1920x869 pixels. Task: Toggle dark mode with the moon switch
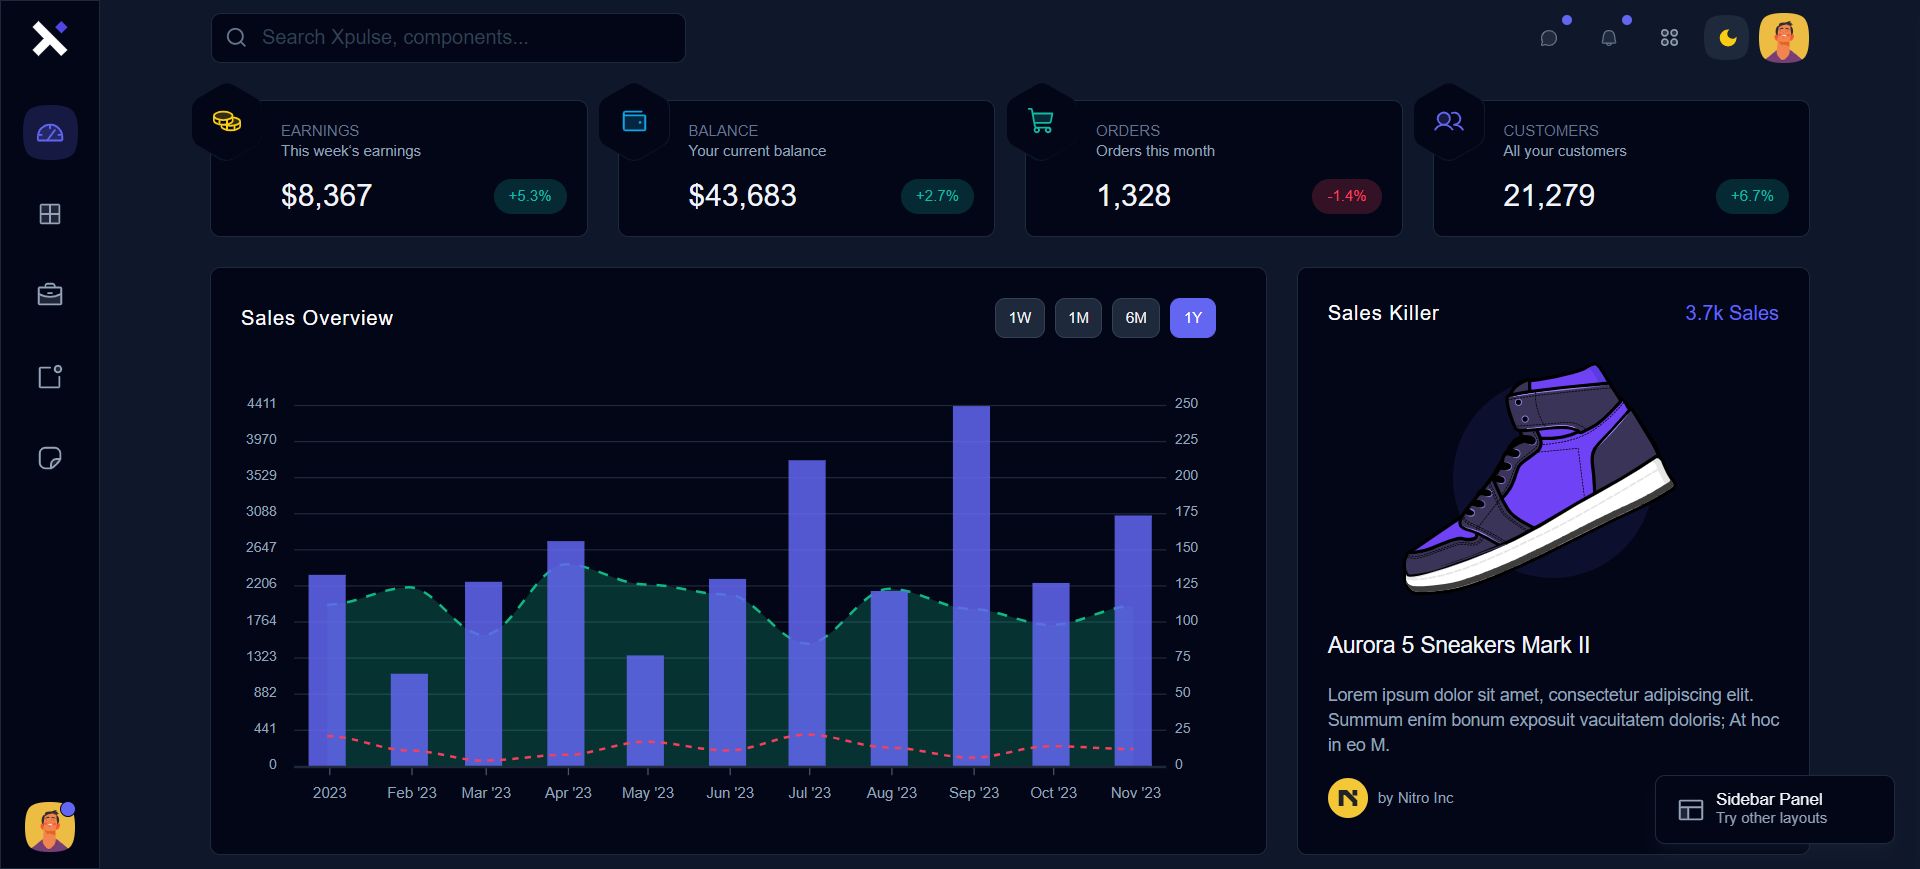[1727, 38]
